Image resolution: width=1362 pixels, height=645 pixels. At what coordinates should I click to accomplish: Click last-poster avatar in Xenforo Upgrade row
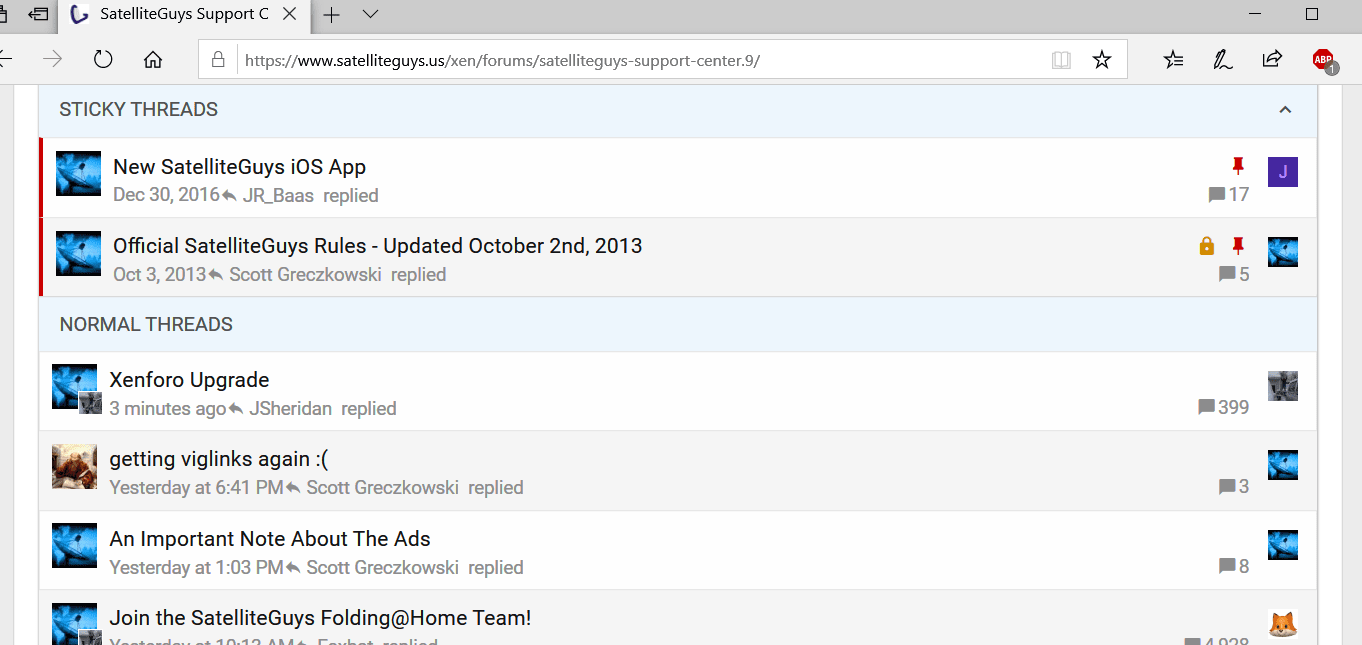click(x=1283, y=386)
